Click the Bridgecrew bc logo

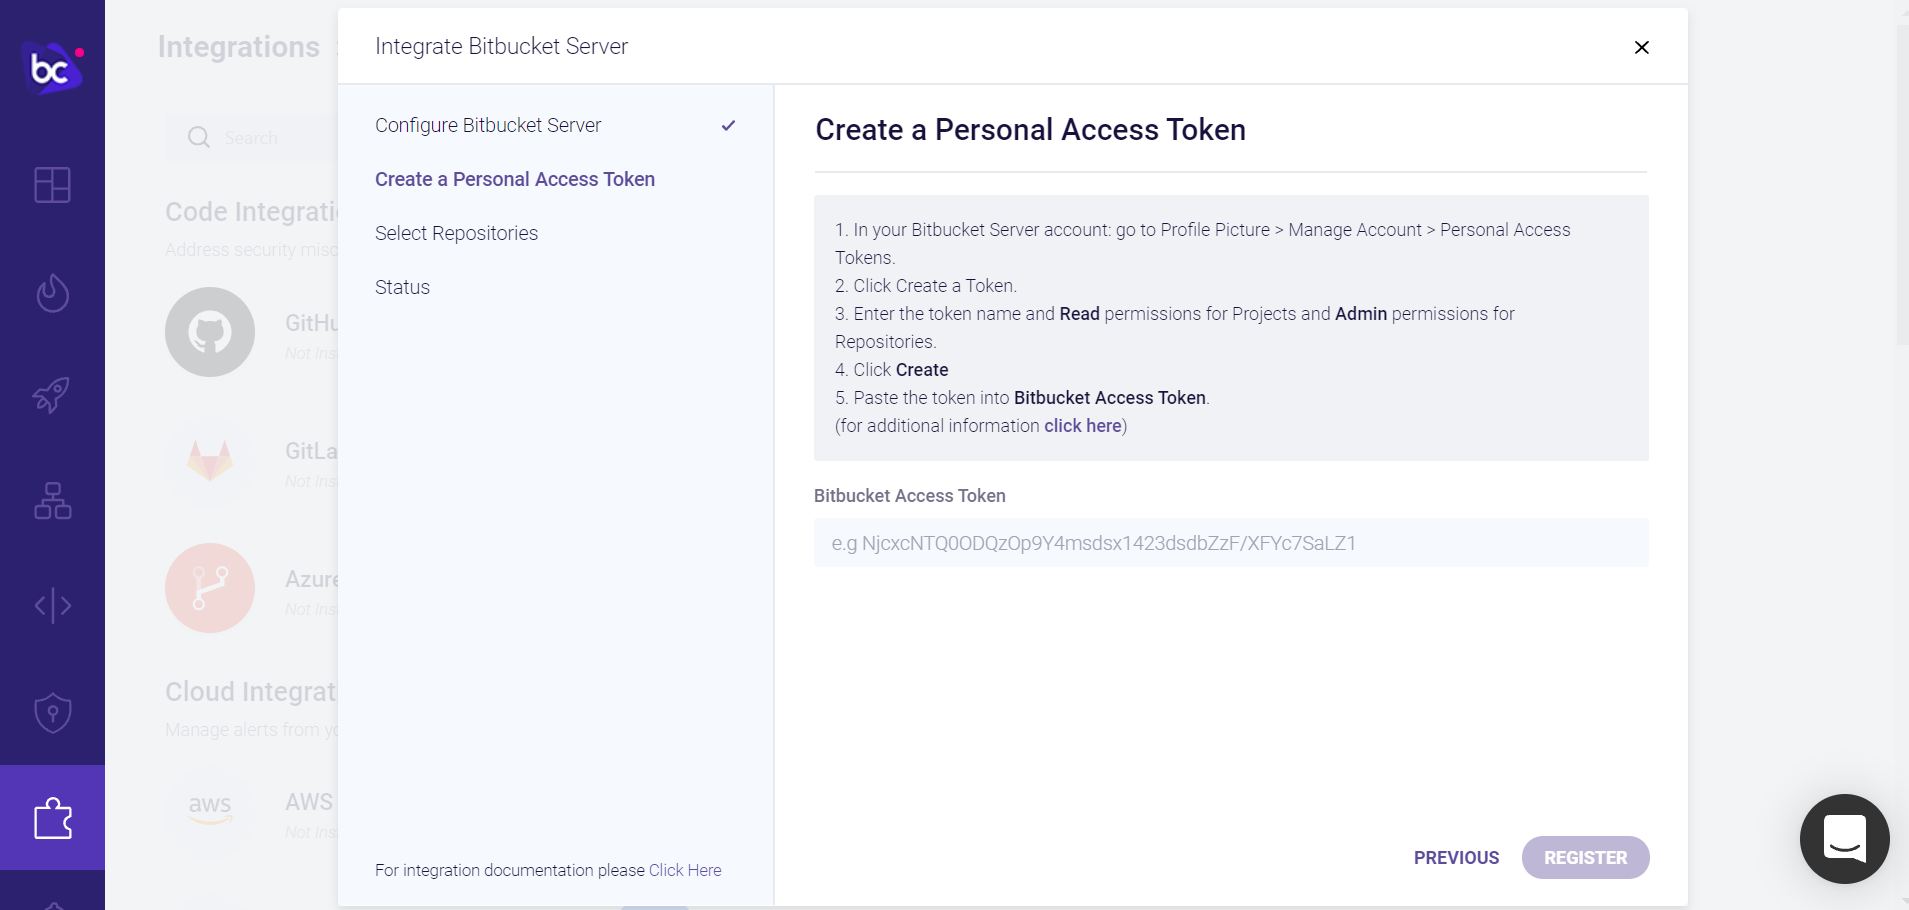(x=52, y=68)
